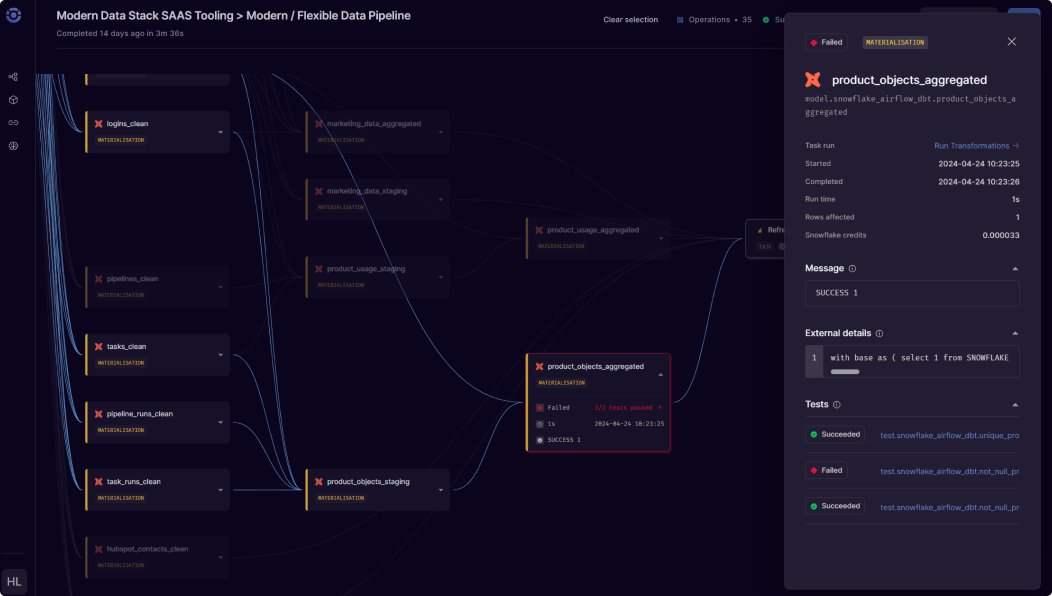The width and height of the screenshot is (1052, 596).
Task: Select the lineage graph icon in sidebar
Action: 13,76
